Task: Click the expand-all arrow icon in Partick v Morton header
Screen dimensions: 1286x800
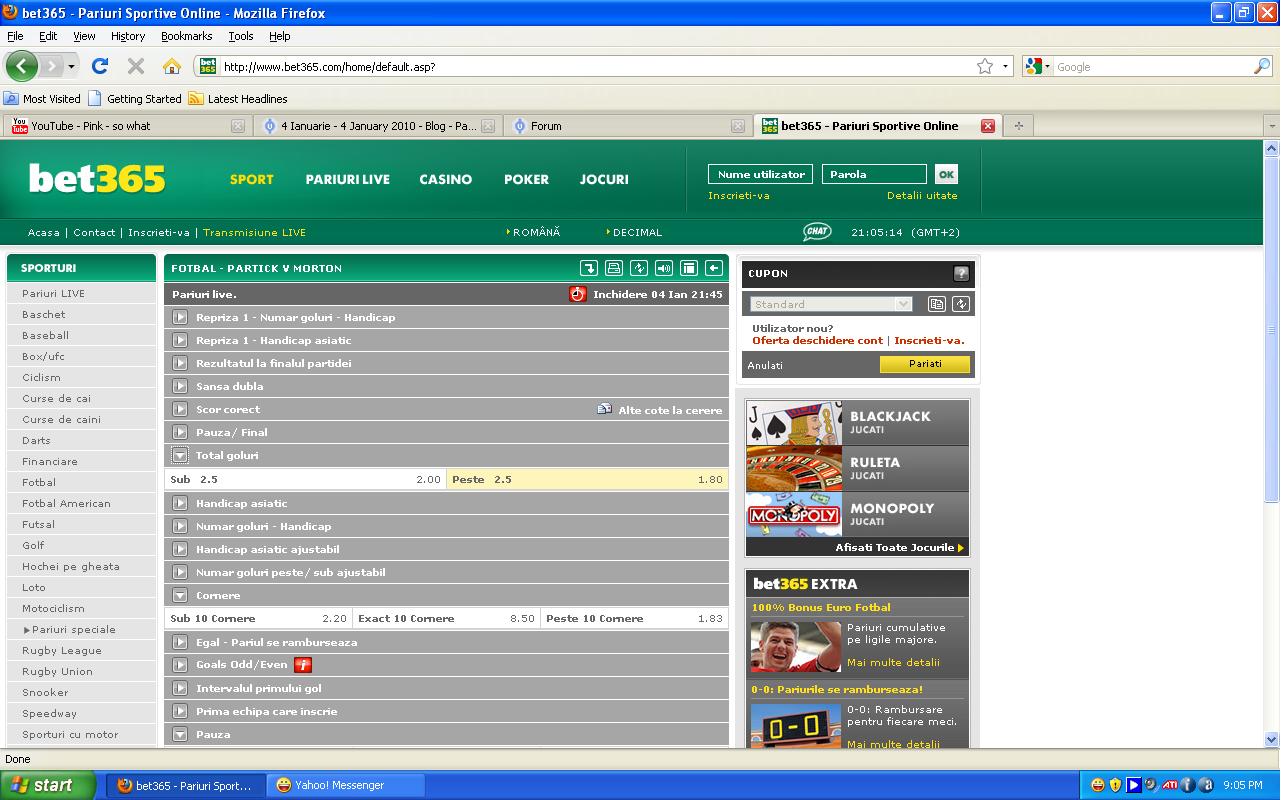Action: 589,268
